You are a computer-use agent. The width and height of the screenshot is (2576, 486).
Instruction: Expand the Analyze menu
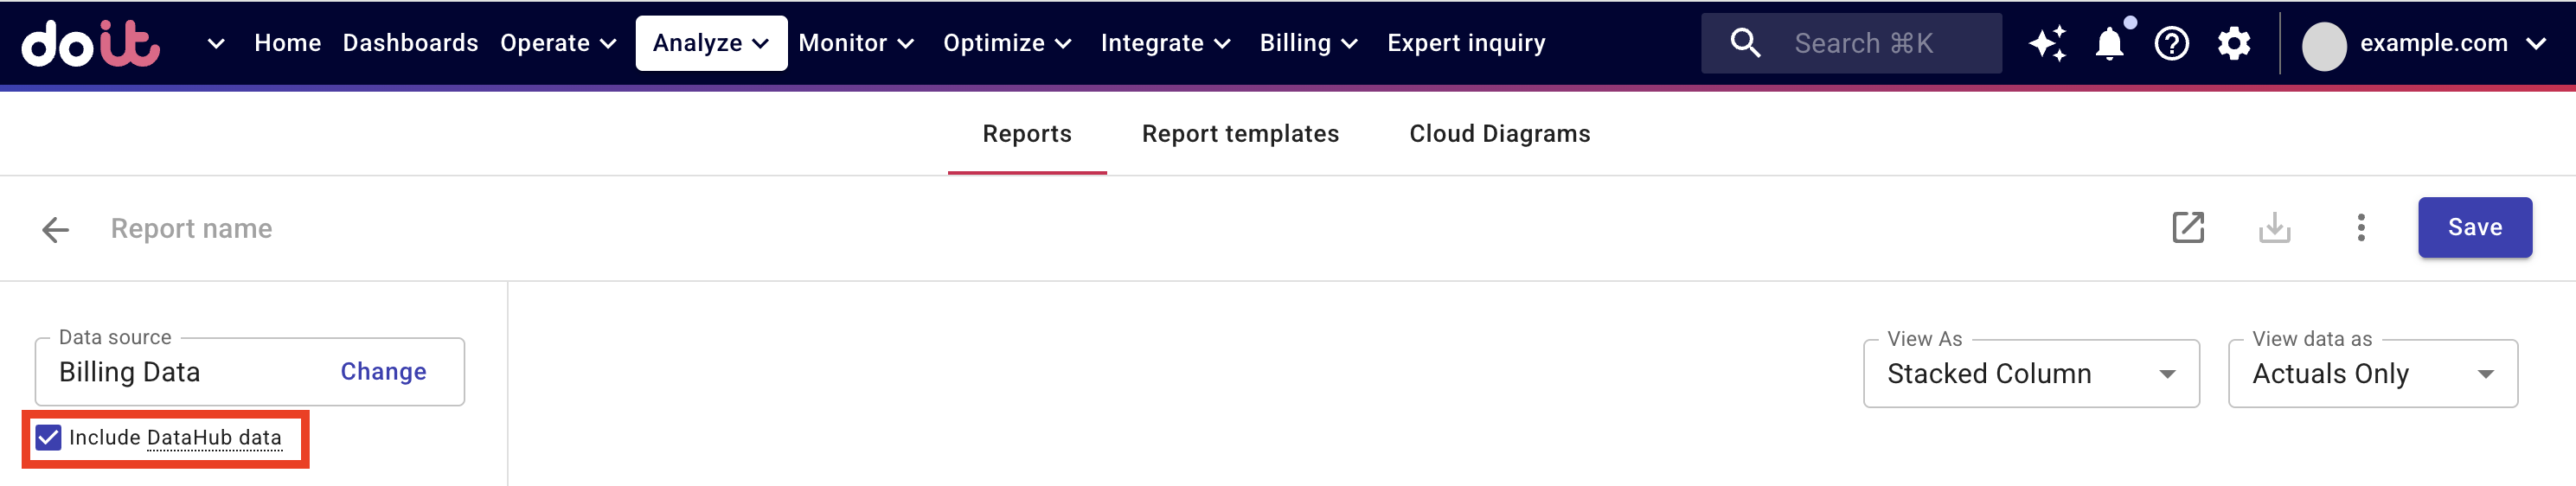pos(710,43)
